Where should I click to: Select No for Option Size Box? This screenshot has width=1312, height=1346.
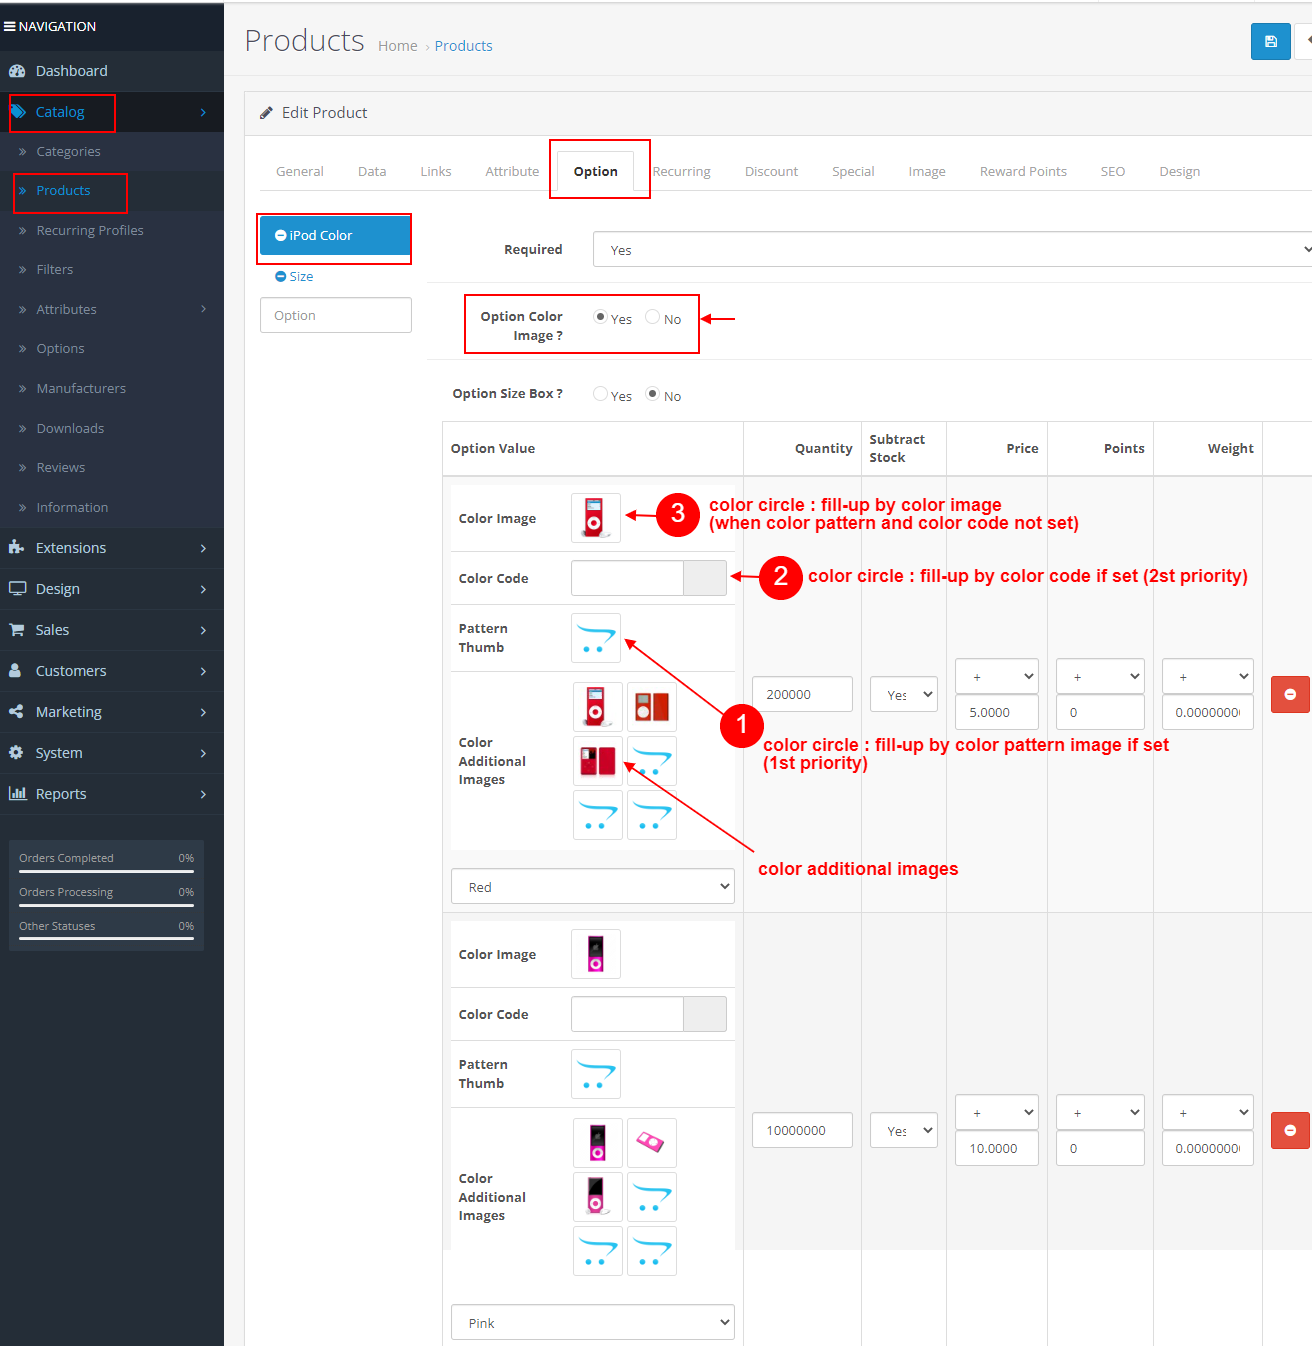pos(653,394)
